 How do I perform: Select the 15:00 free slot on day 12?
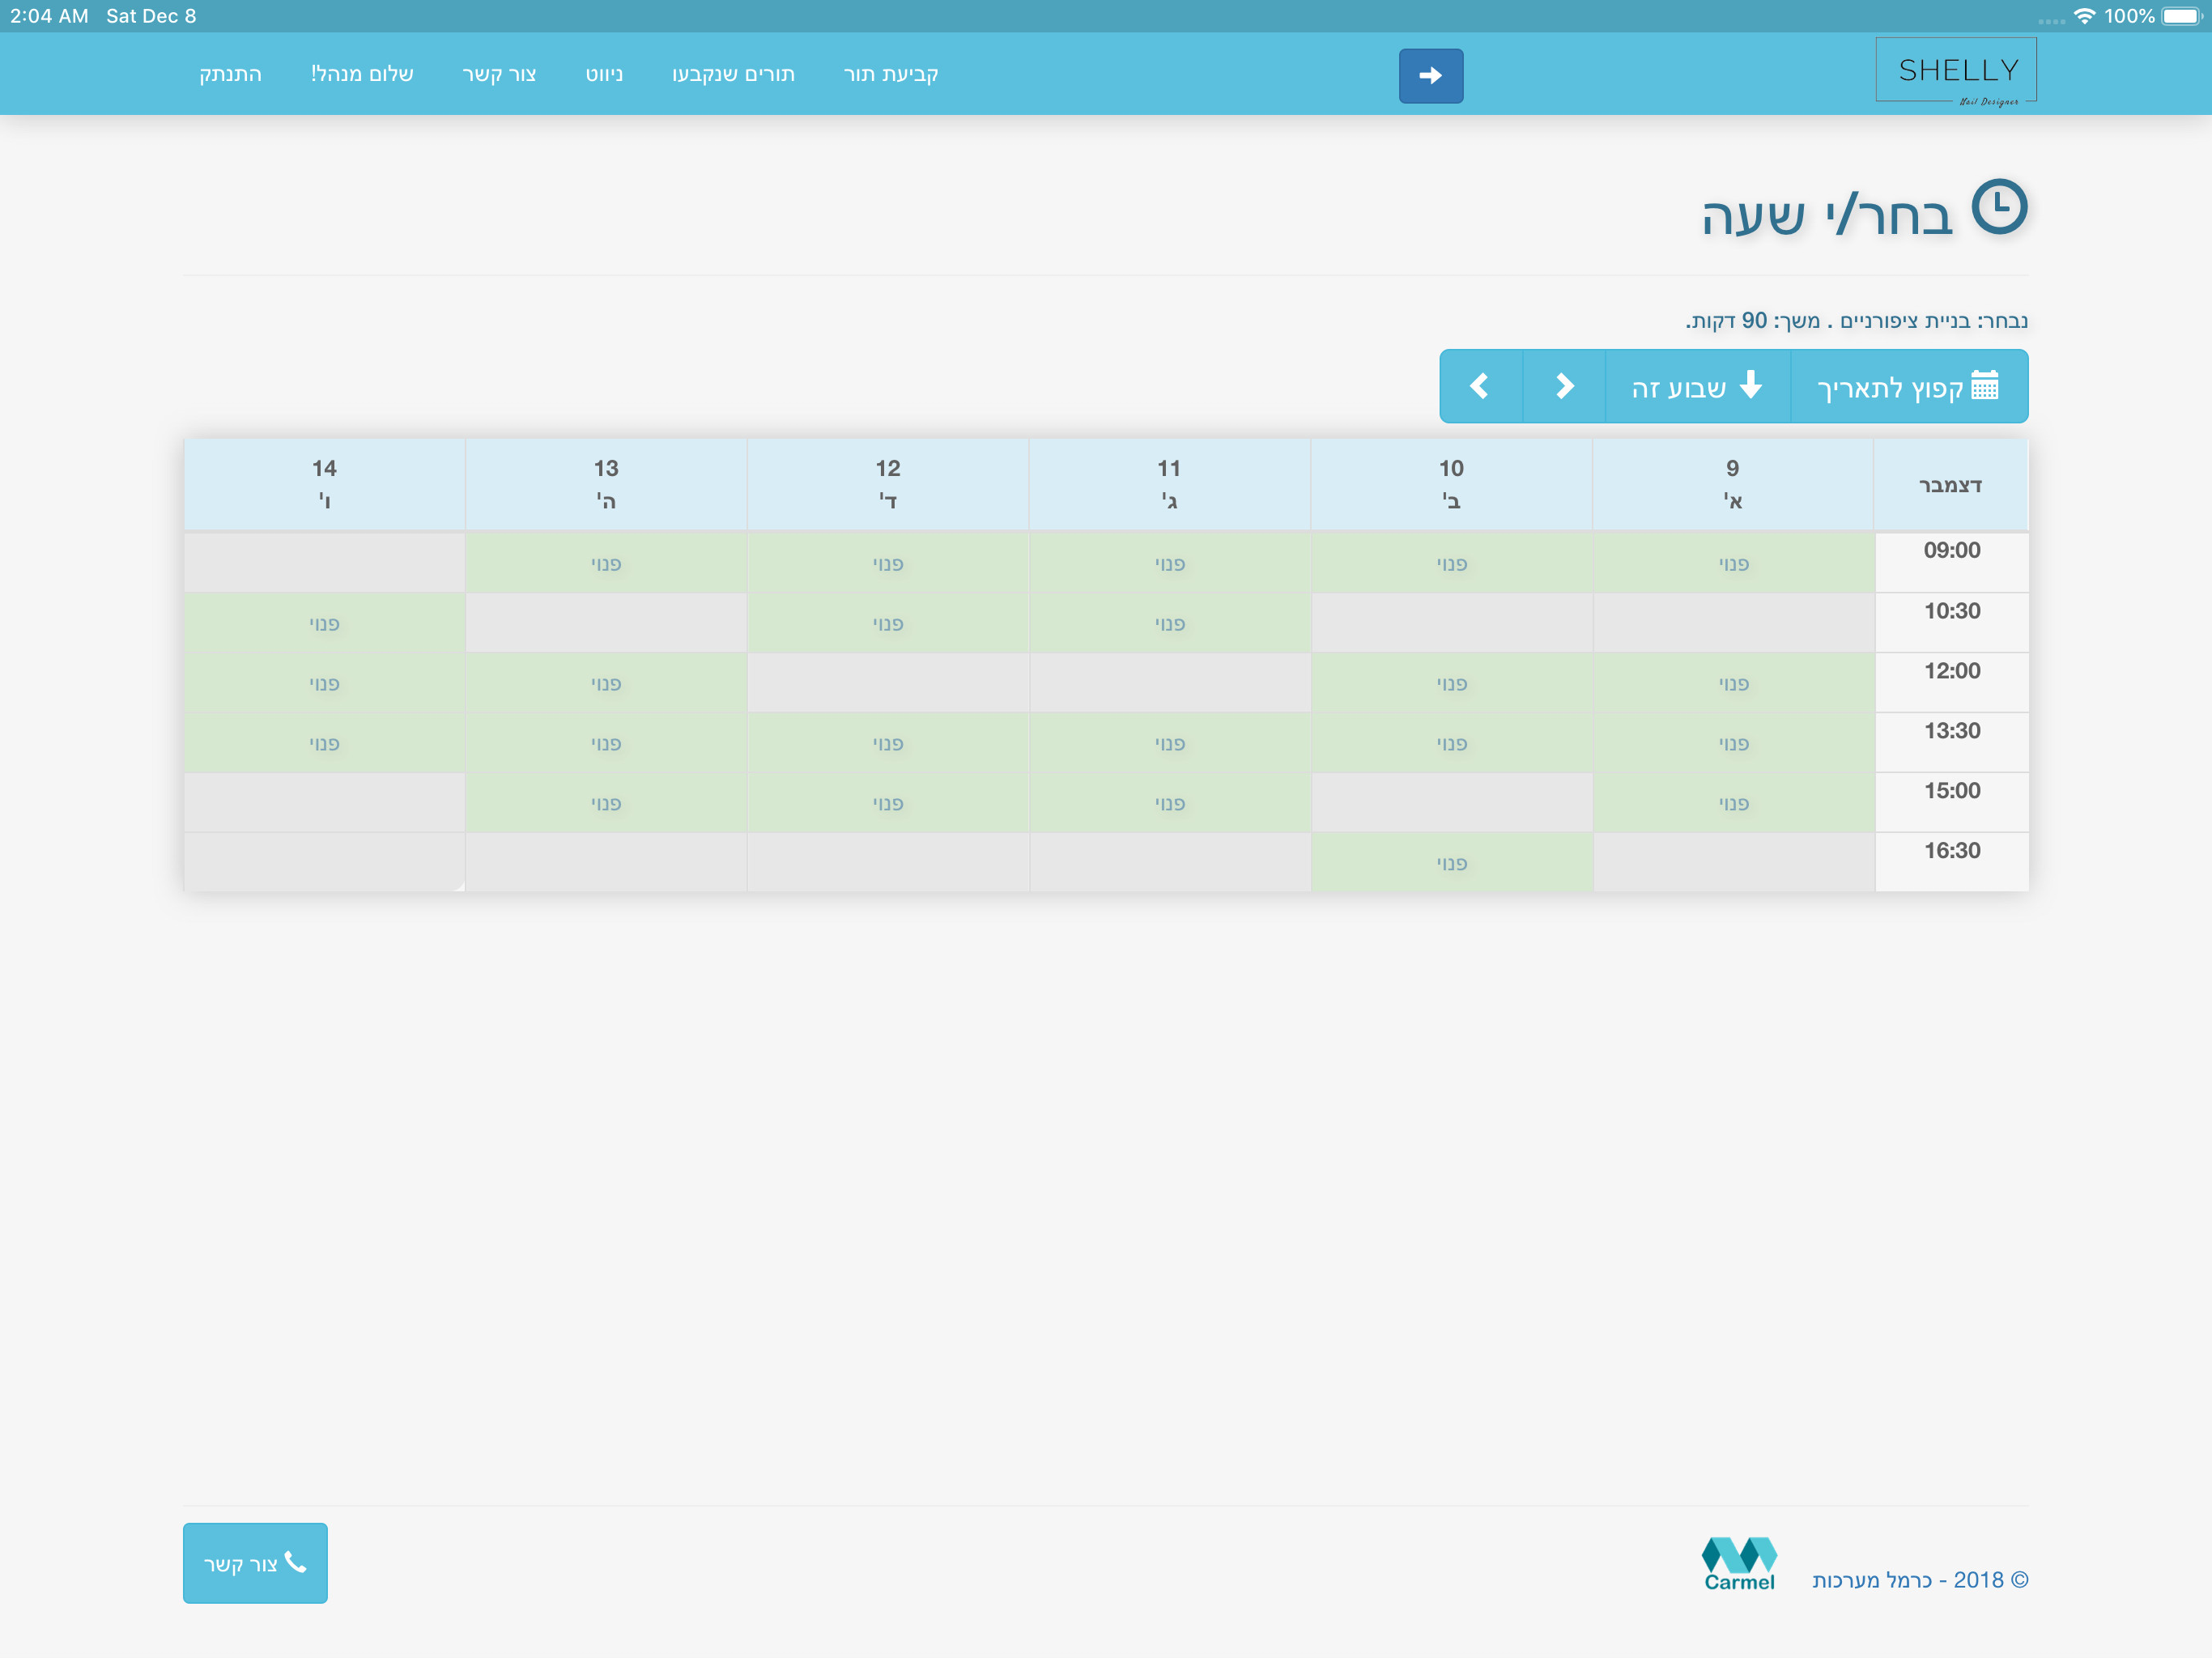[887, 803]
